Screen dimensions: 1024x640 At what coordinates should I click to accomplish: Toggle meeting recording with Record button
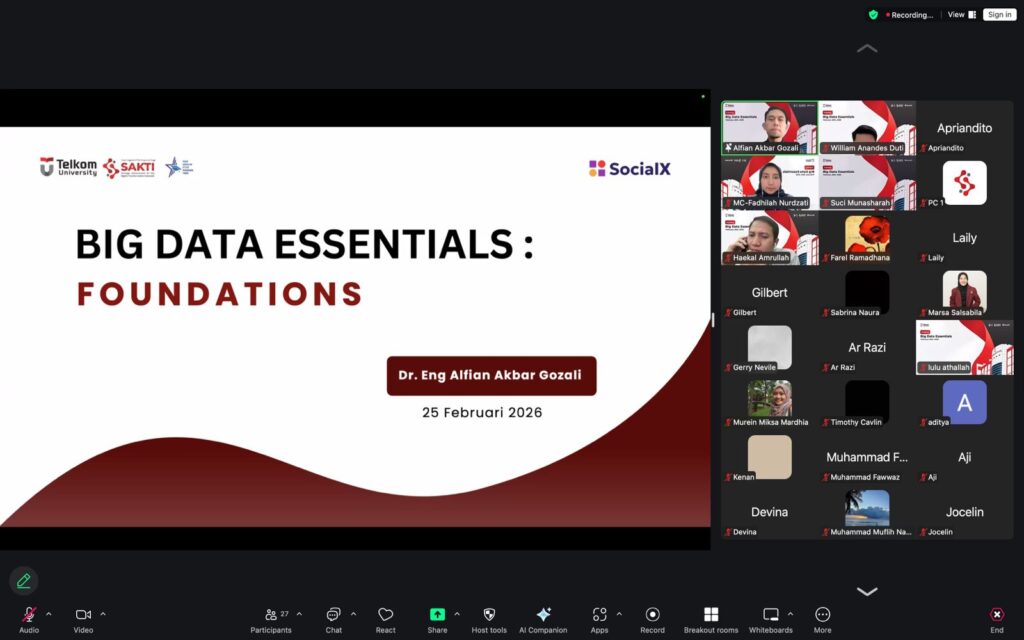(x=652, y=615)
